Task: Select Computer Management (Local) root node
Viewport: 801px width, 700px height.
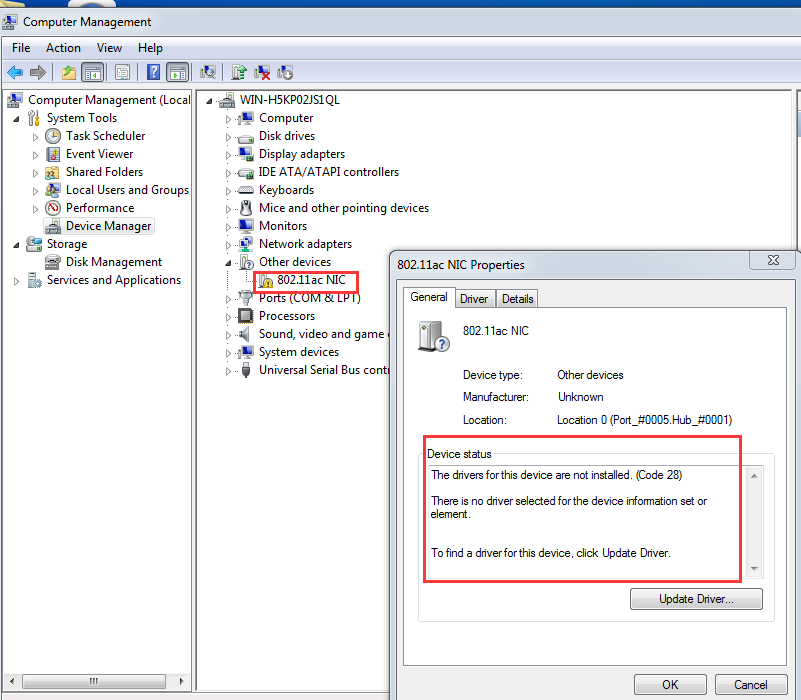Action: pos(109,100)
